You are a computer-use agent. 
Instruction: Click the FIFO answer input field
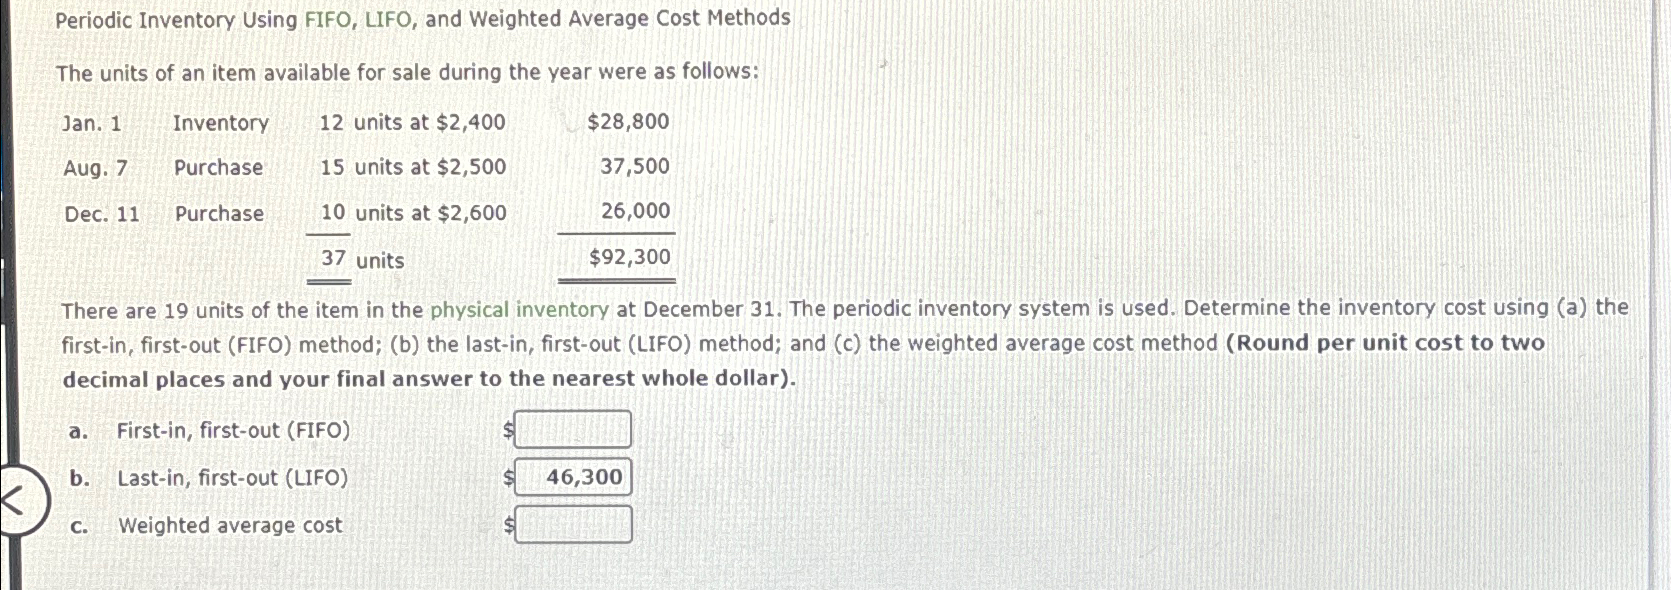click(573, 429)
